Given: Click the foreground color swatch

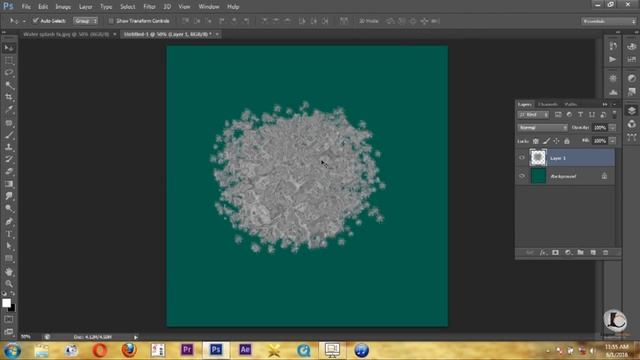Looking at the screenshot, I should (x=6, y=303).
